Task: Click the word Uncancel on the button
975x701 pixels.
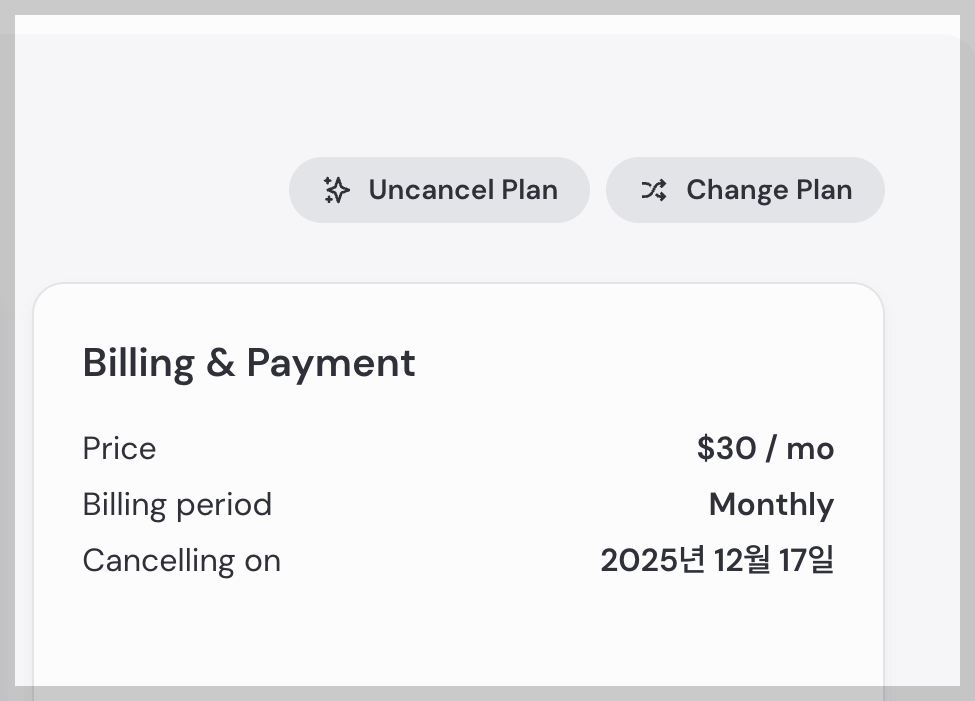Action: pos(431,190)
